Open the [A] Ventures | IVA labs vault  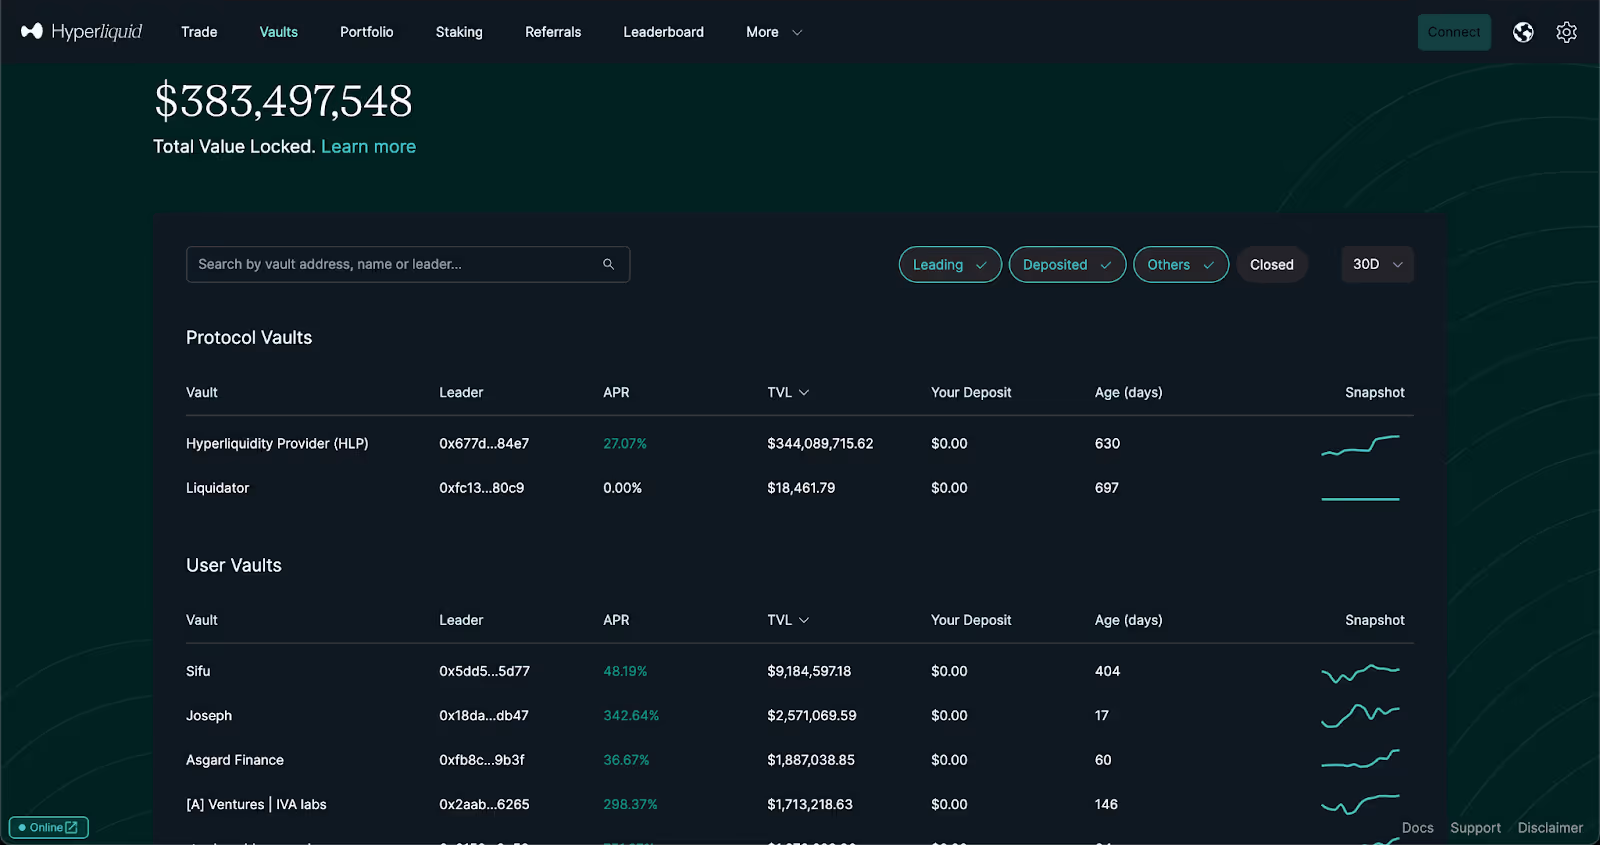[256, 804]
